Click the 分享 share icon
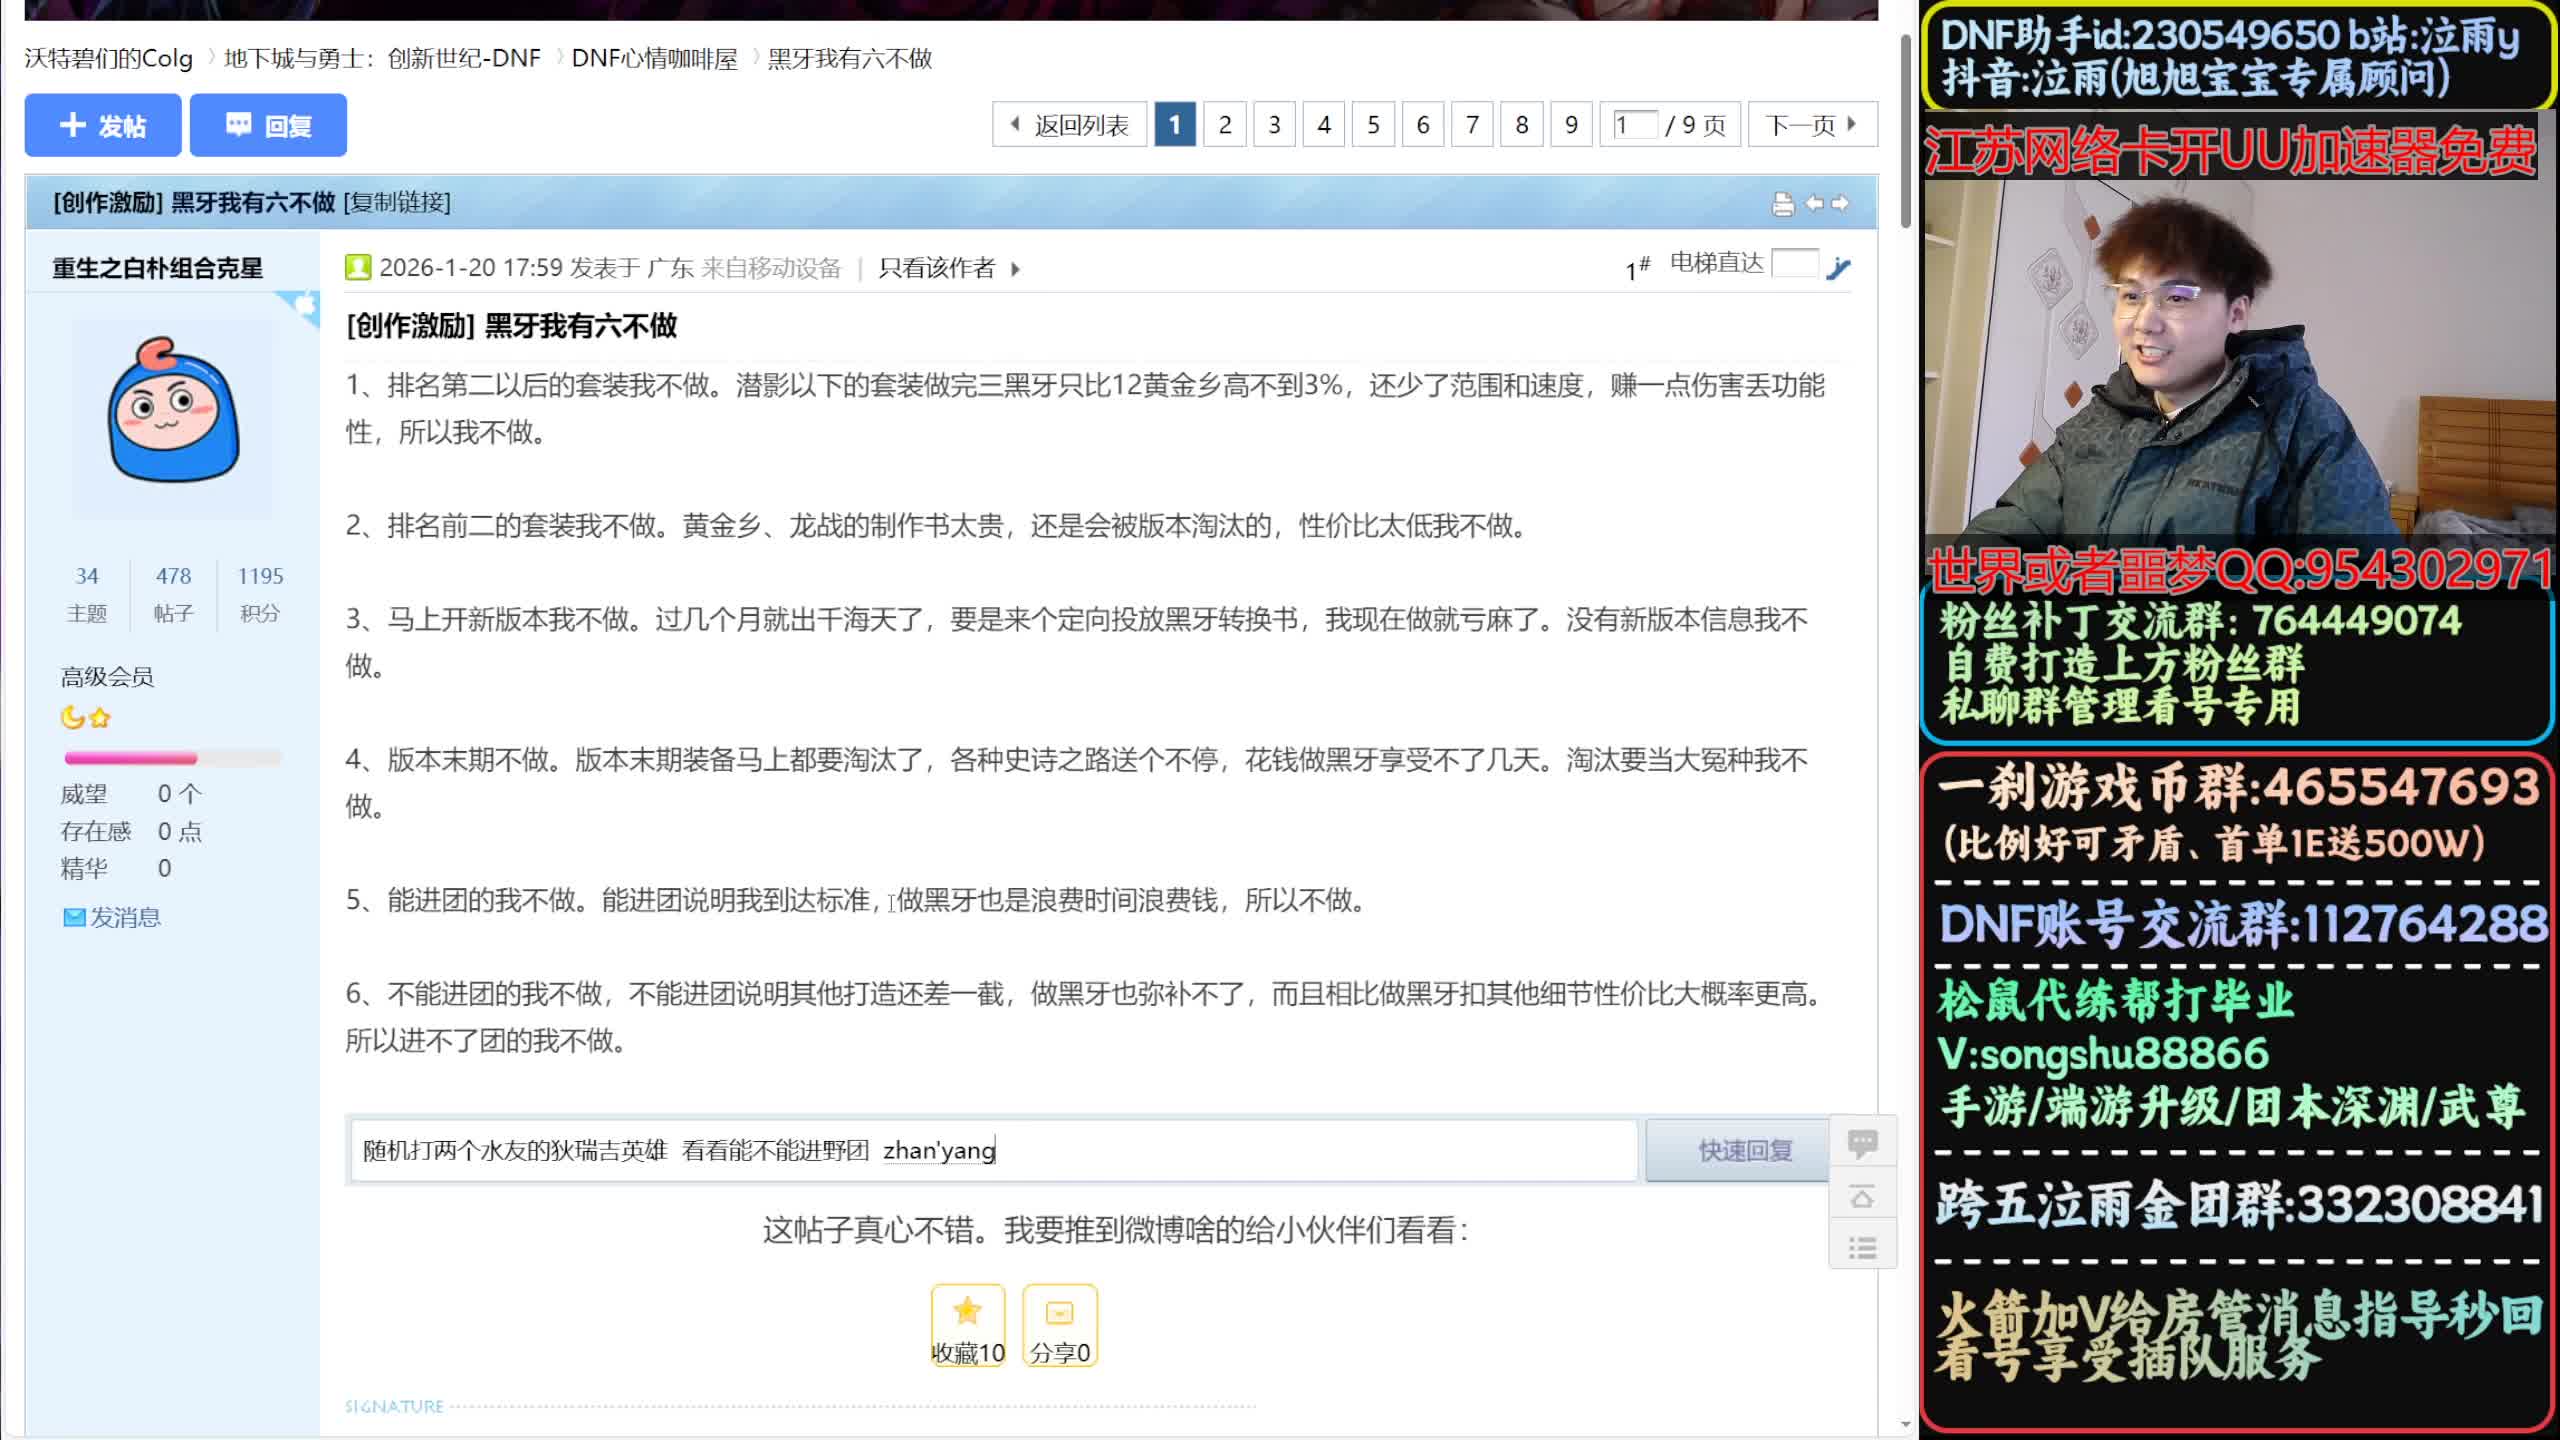The image size is (2560, 1440). tap(1059, 1312)
